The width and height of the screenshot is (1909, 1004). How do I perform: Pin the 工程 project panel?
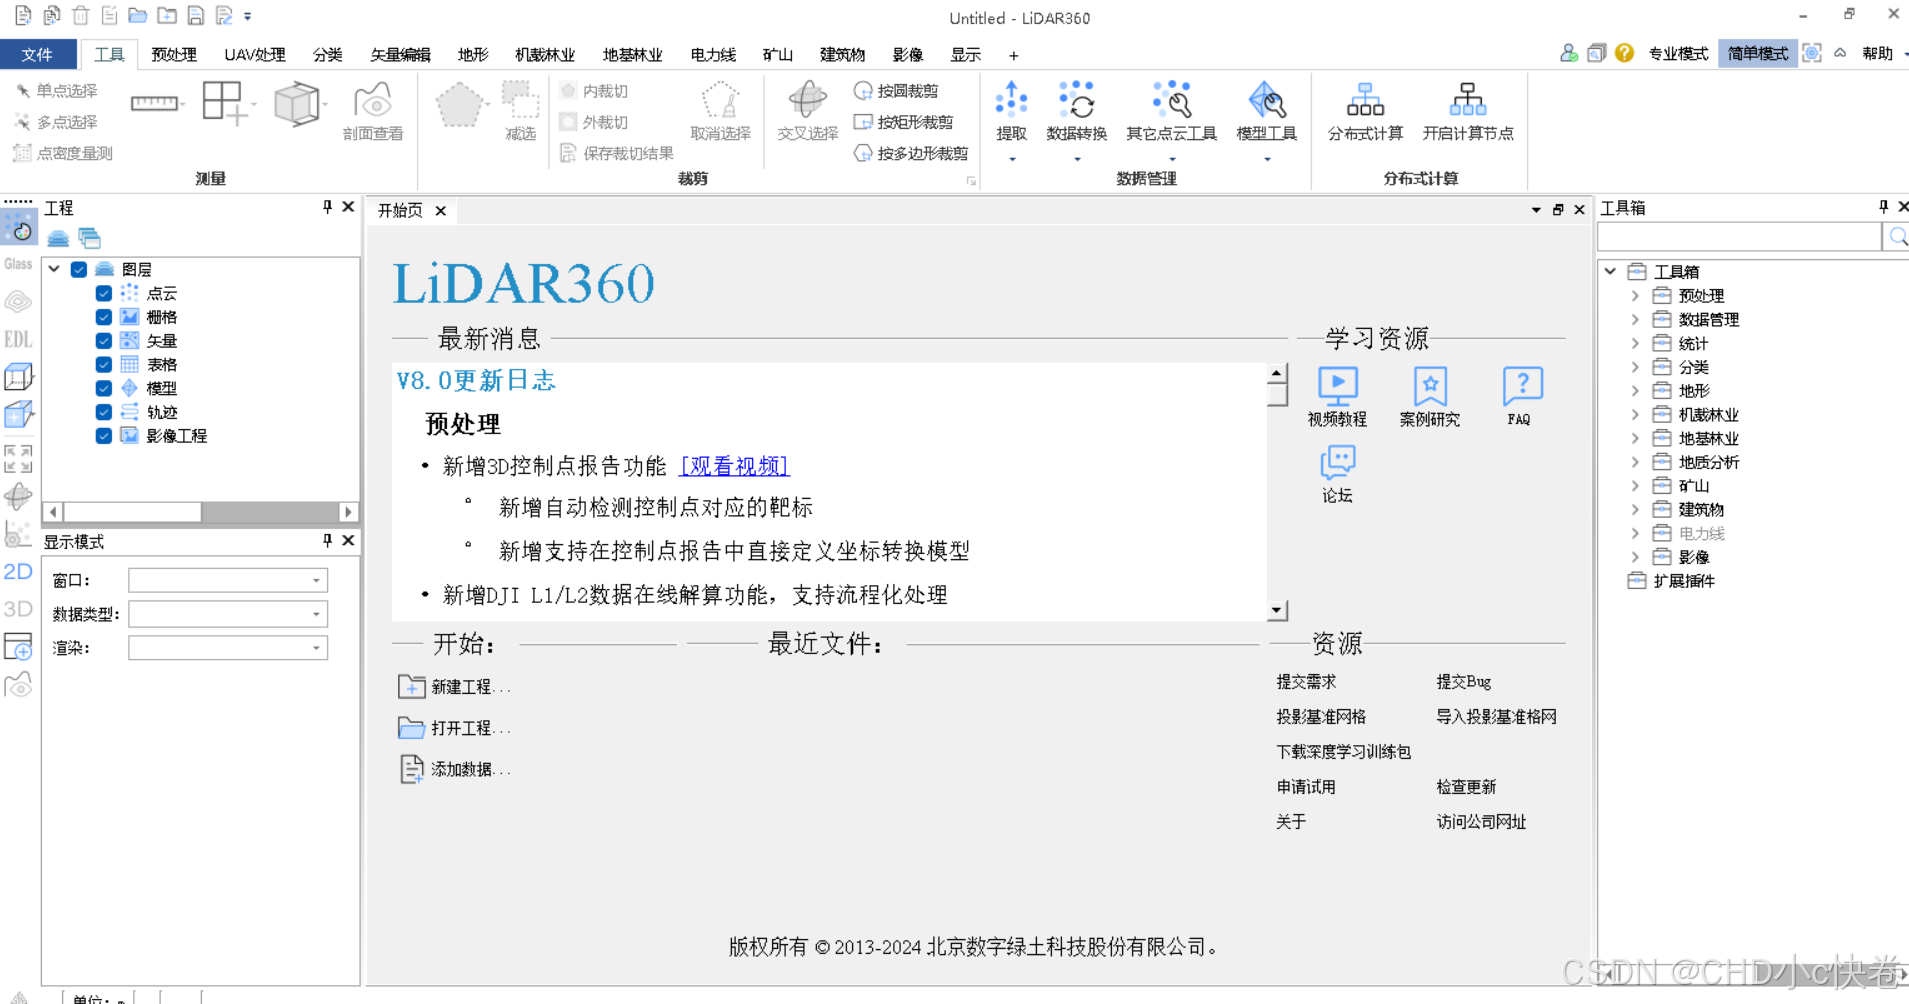point(327,206)
